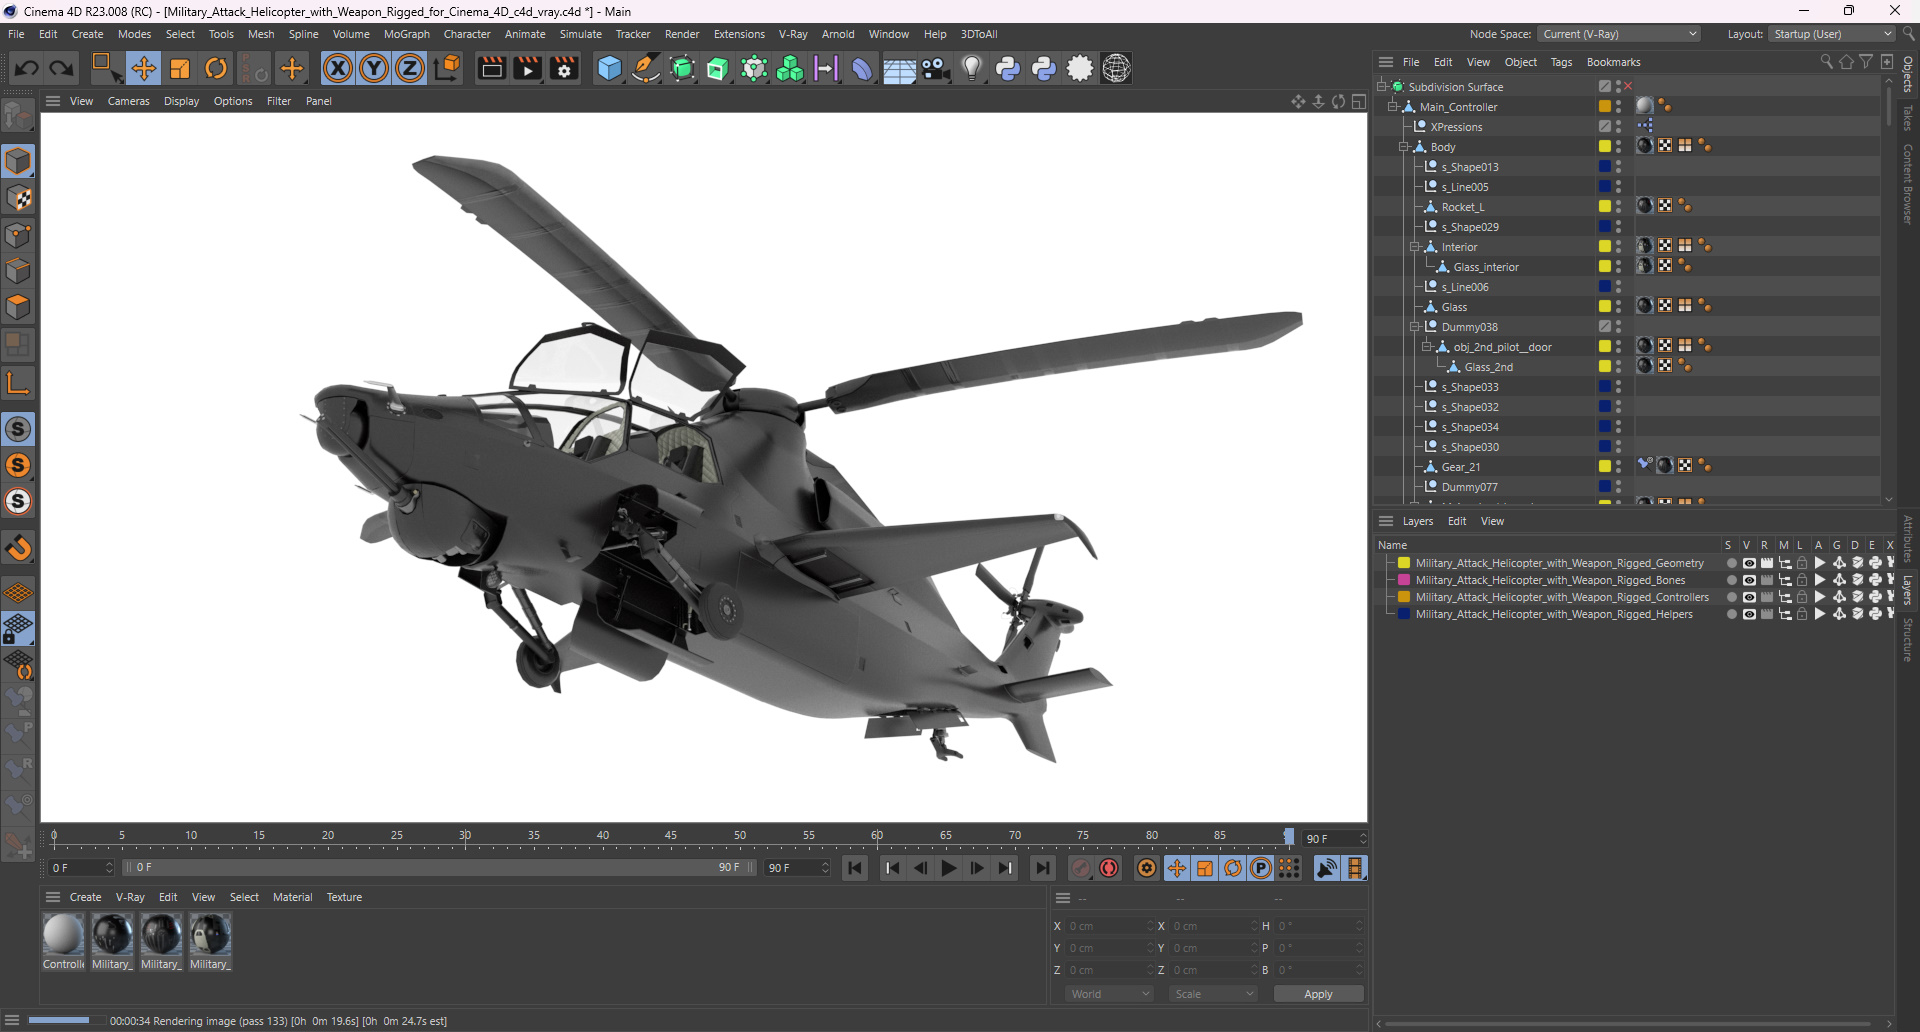Viewport: 1920px width, 1032px height.
Task: Step to the next frame
Action: [x=977, y=868]
